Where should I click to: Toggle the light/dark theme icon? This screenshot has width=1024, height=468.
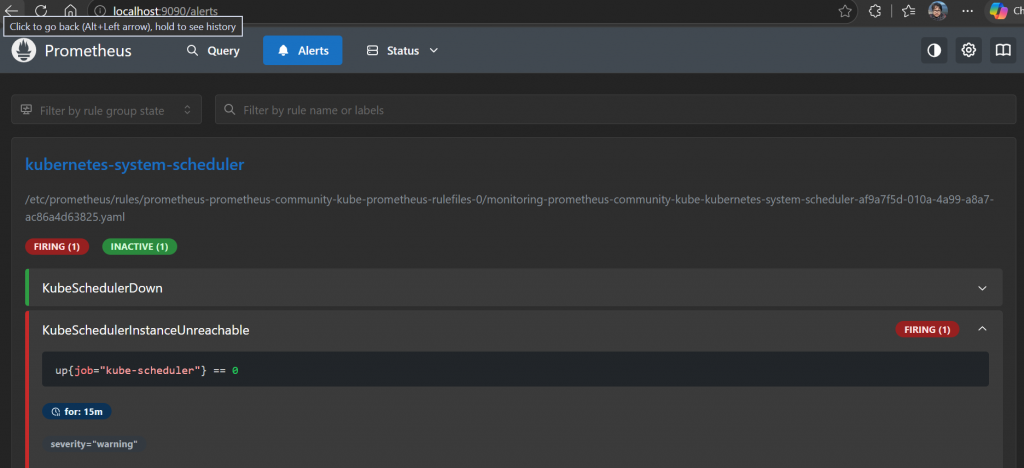(934, 50)
